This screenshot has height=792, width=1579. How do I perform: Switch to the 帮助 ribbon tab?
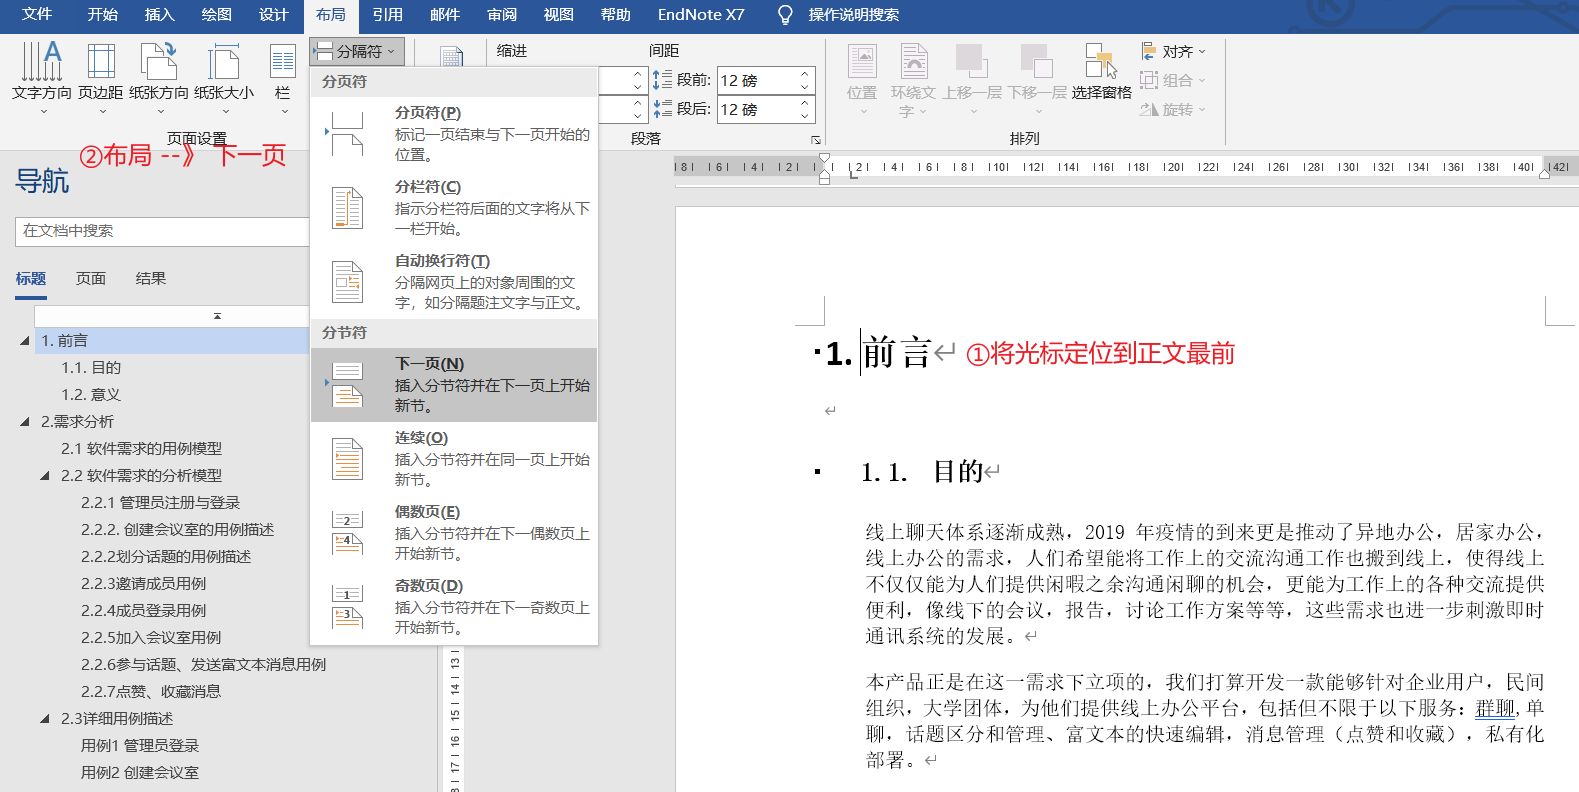616,15
